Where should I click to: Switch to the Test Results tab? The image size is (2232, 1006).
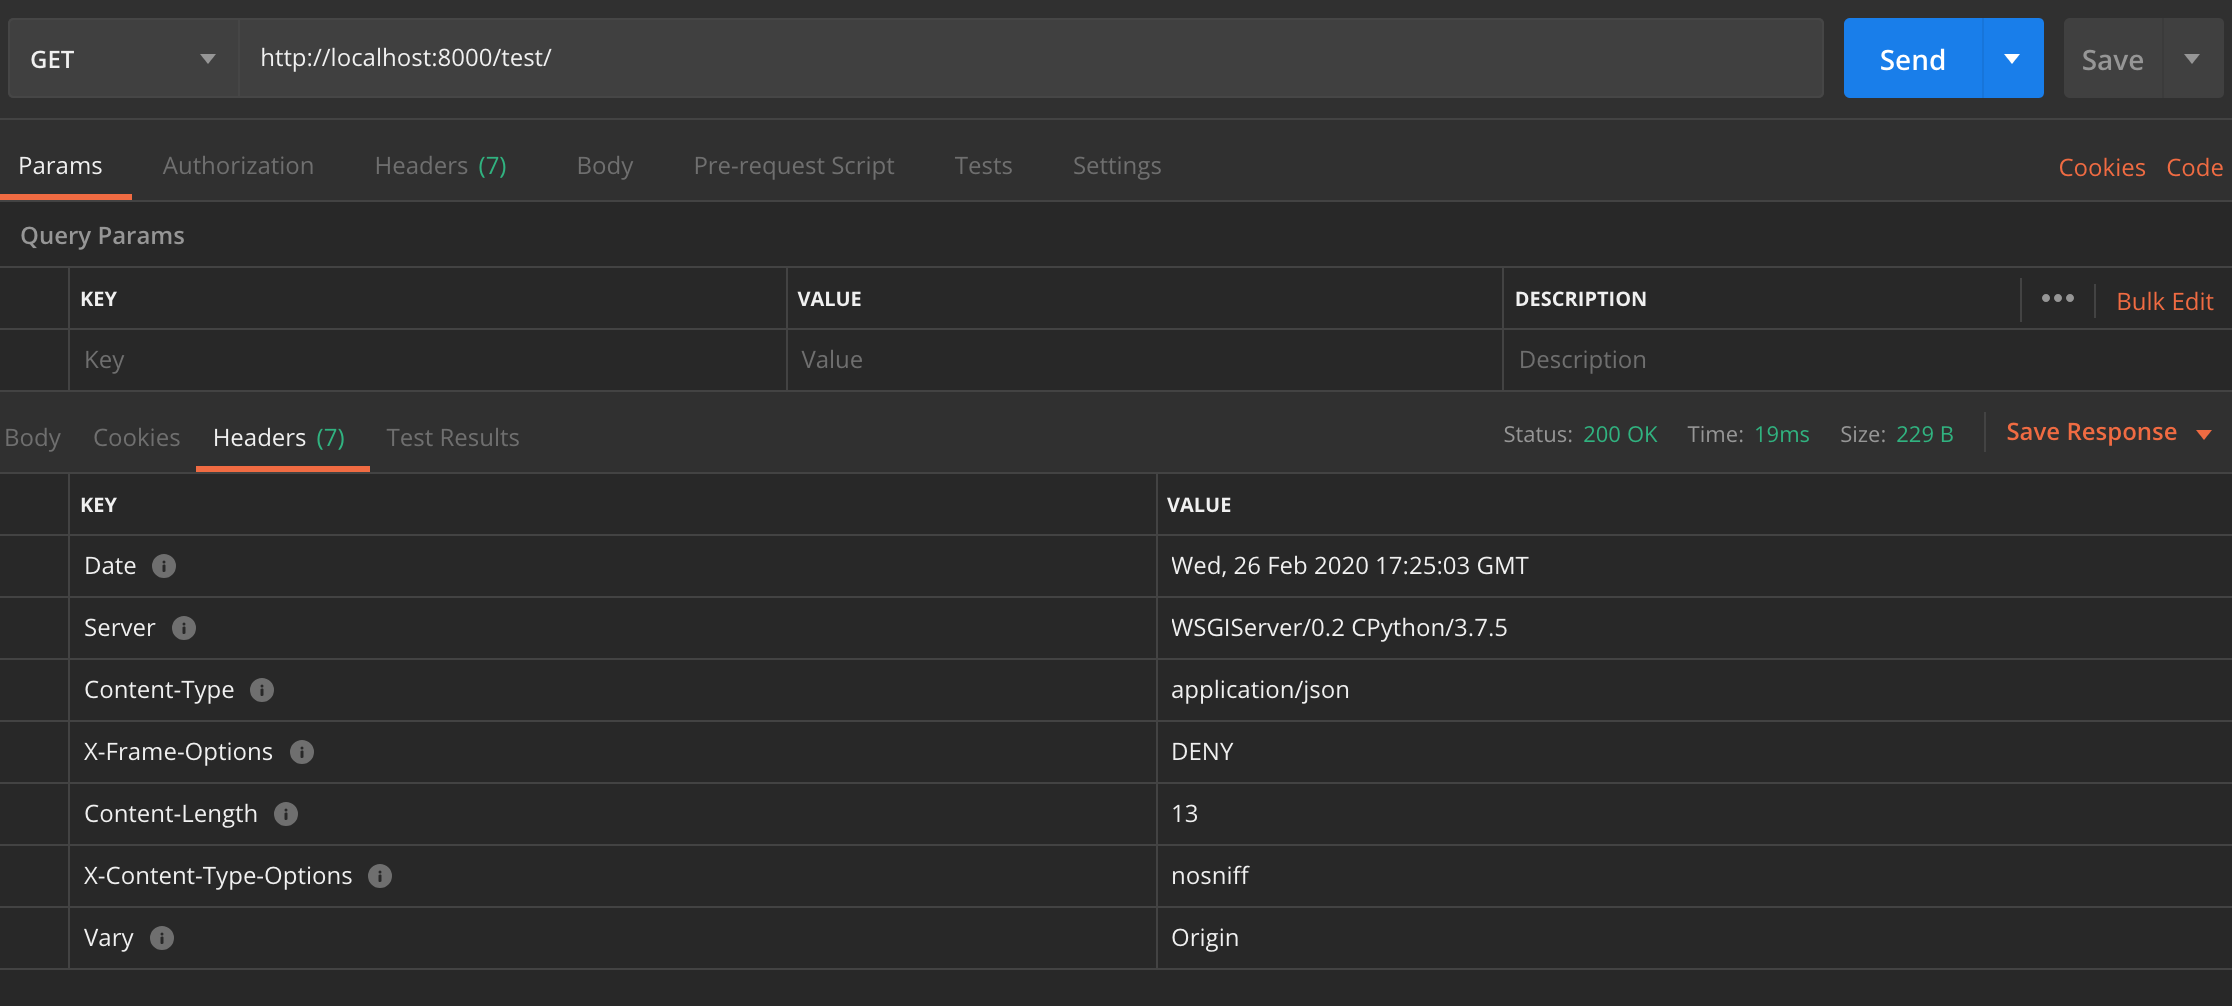point(452,437)
